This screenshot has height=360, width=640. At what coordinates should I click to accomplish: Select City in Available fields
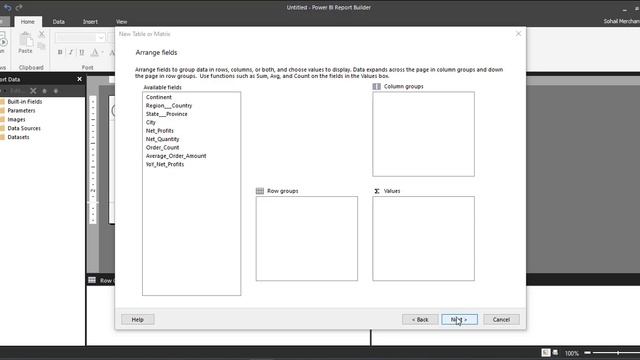point(151,122)
